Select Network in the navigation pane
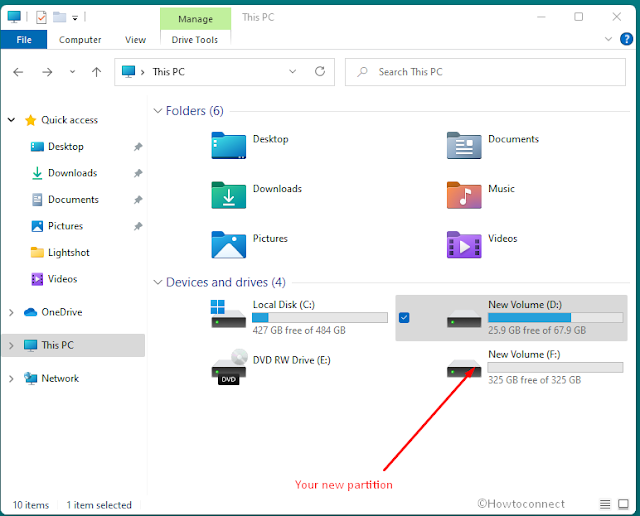Image resolution: width=640 pixels, height=516 pixels. [60, 378]
